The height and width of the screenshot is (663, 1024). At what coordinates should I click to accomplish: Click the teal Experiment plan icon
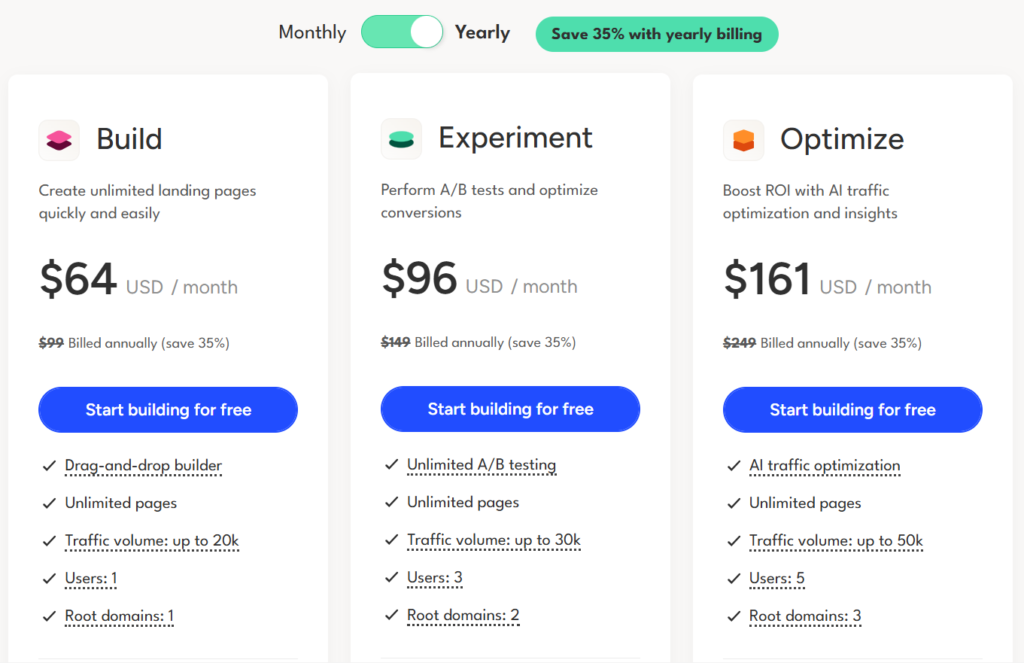click(400, 140)
